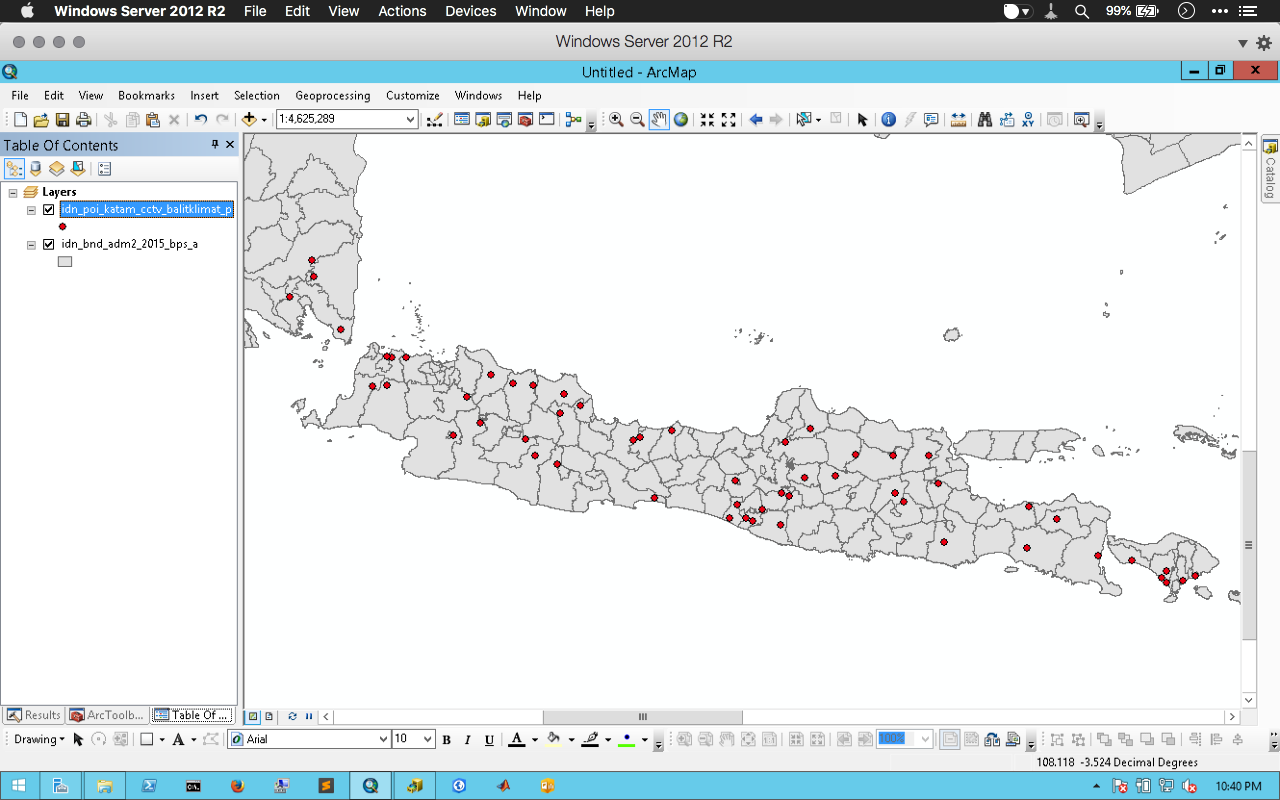Click the Full Extent globe icon
Viewport: 1280px width, 800px height.
tap(681, 120)
